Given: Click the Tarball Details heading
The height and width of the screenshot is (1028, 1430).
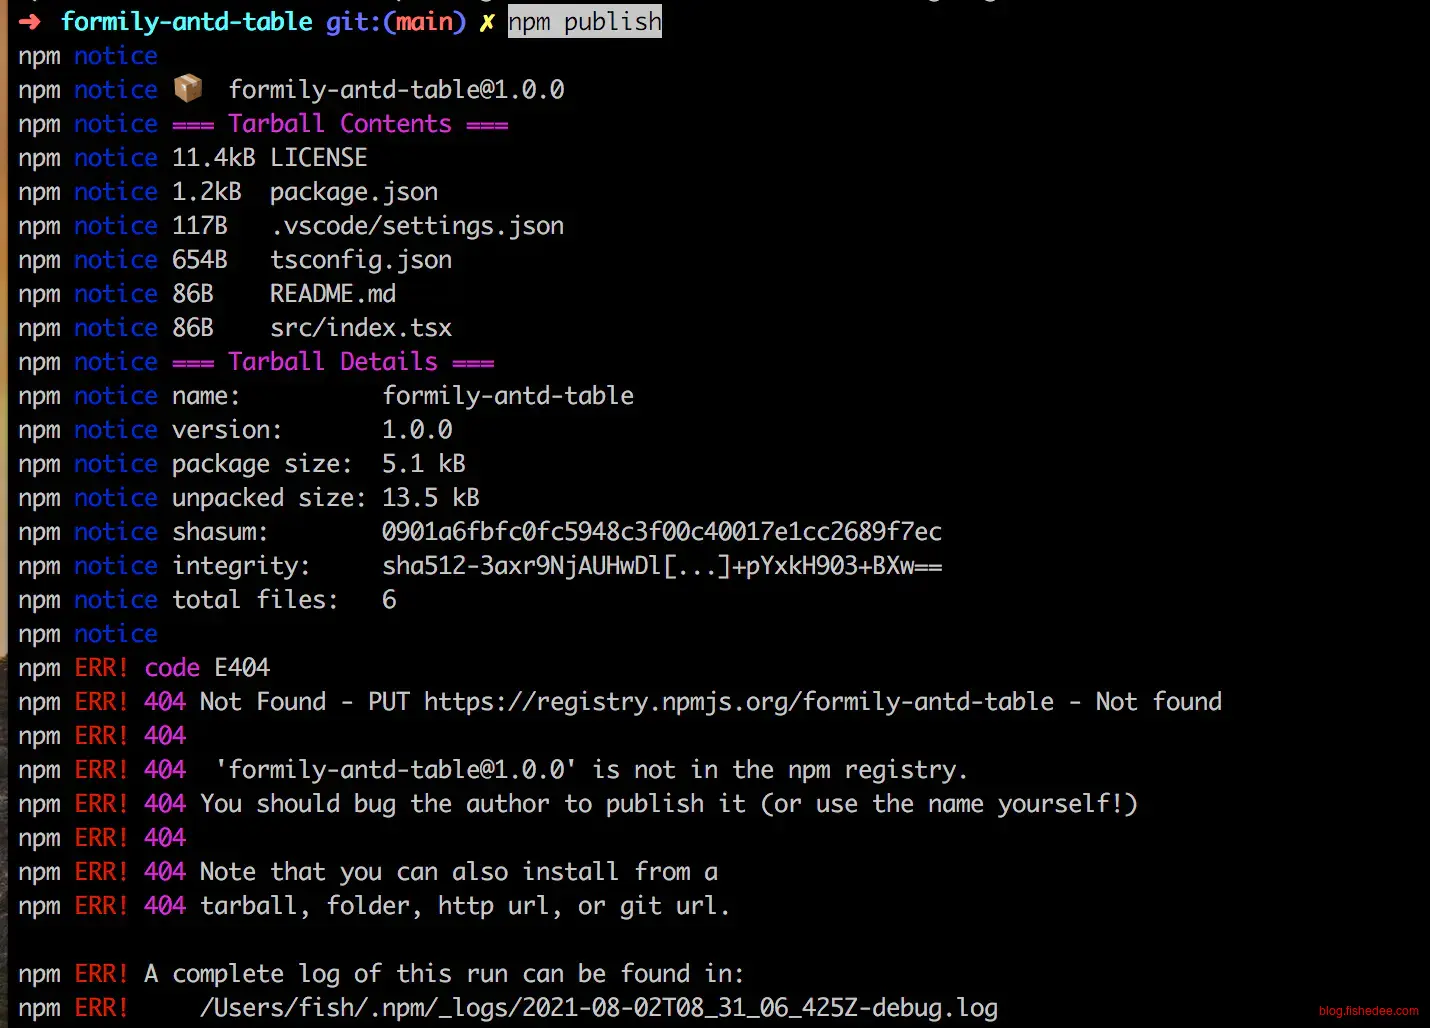Looking at the screenshot, I should [x=332, y=361].
